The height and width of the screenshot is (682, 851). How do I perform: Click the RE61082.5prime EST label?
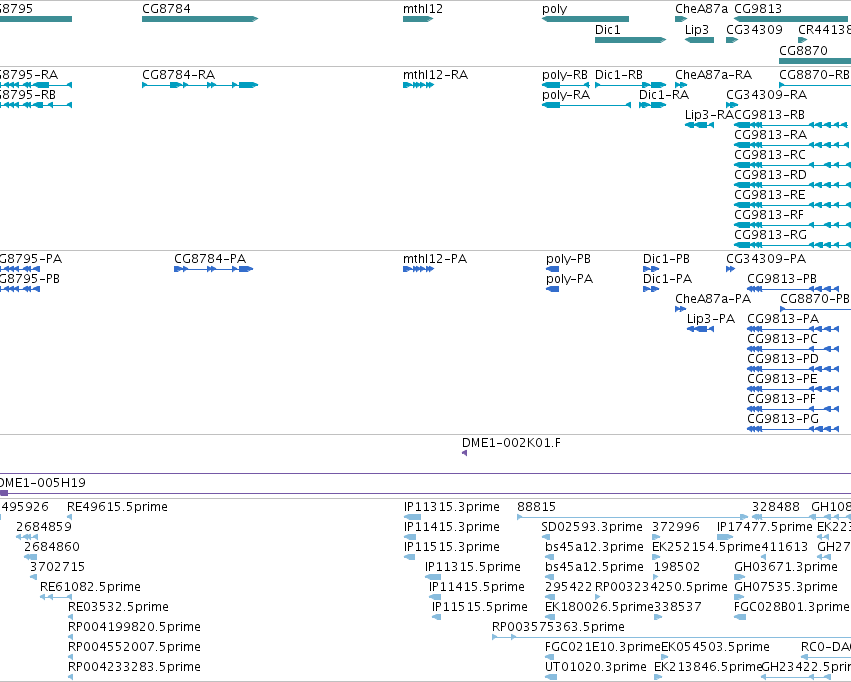tap(90, 587)
